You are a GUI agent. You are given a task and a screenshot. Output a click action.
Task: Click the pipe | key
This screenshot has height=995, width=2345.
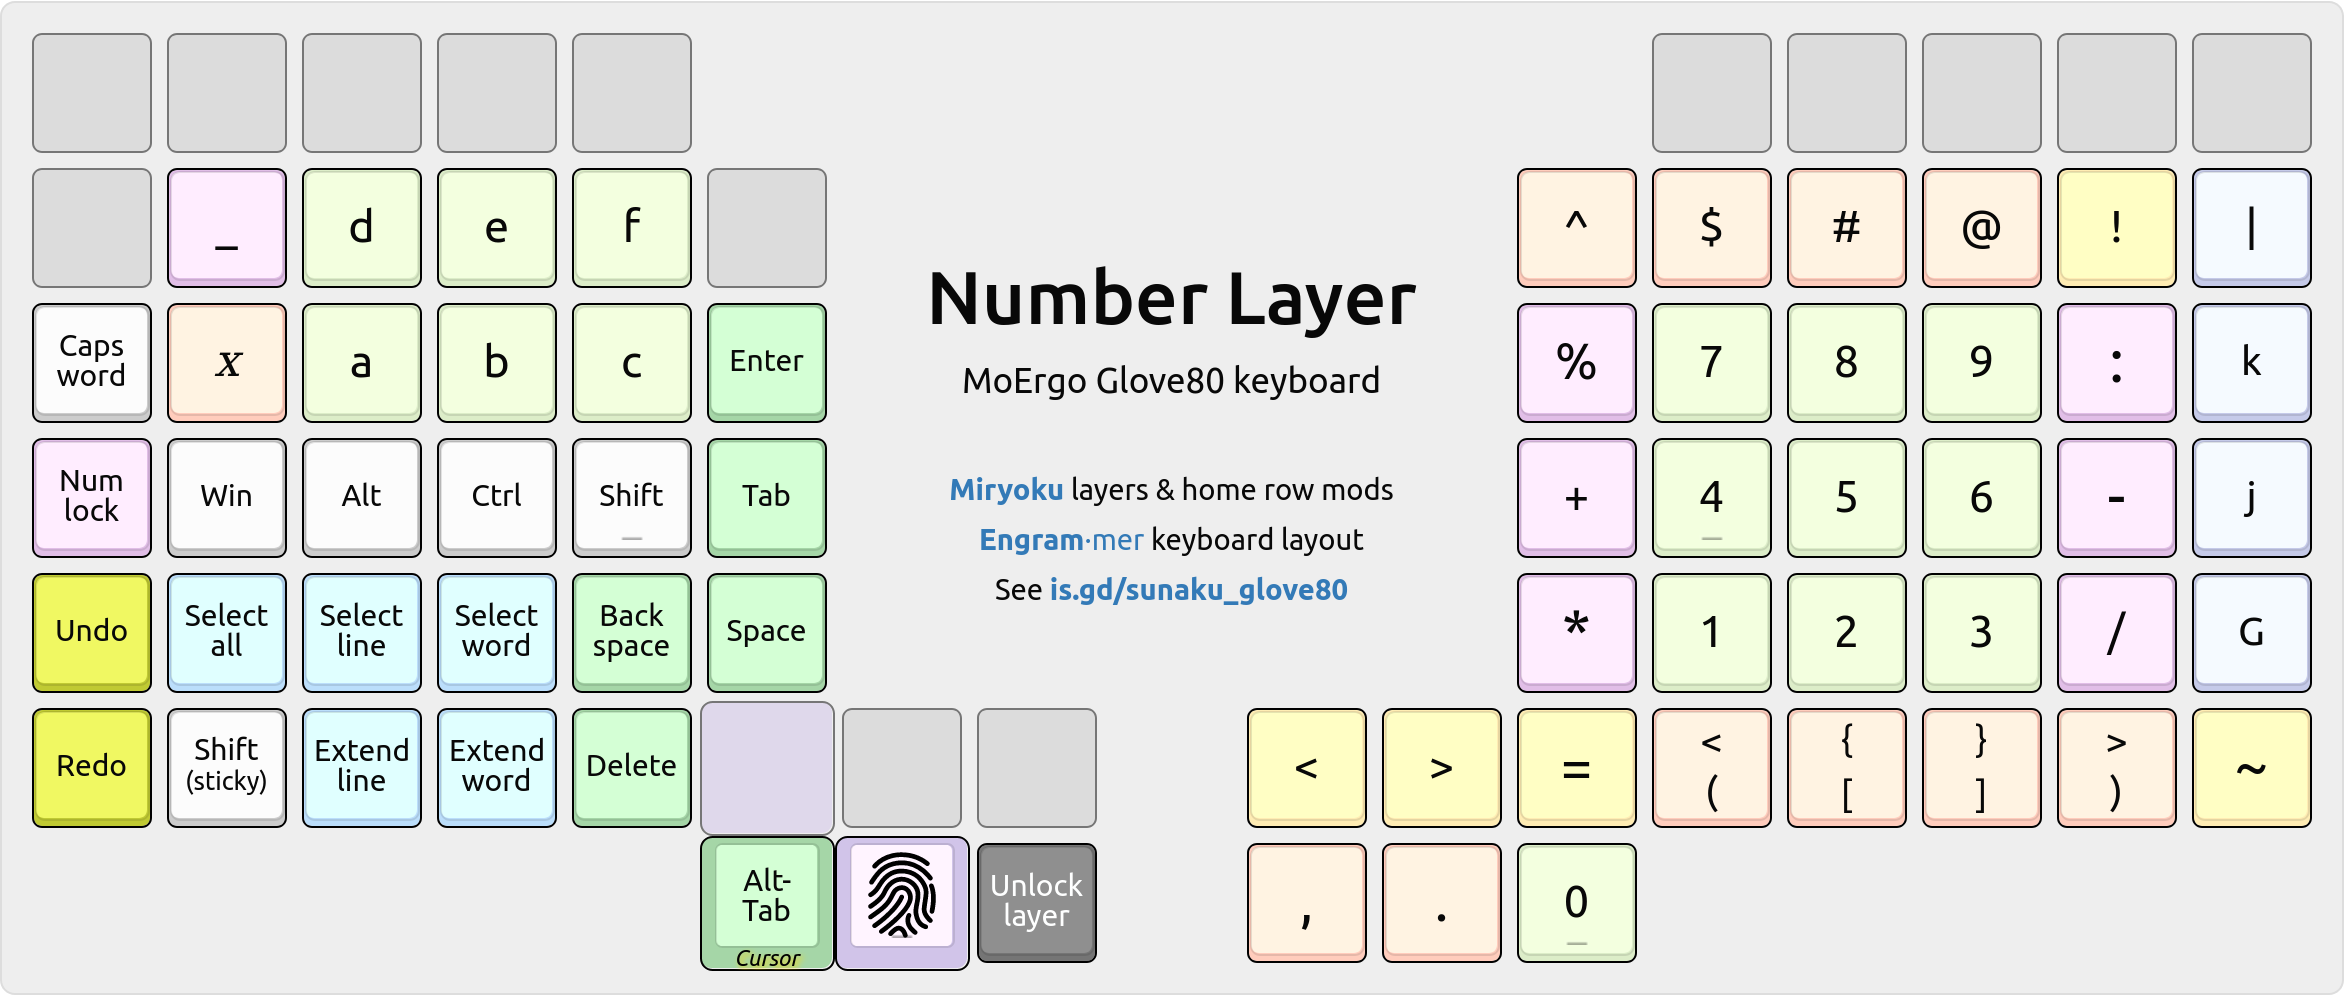(x=2252, y=228)
